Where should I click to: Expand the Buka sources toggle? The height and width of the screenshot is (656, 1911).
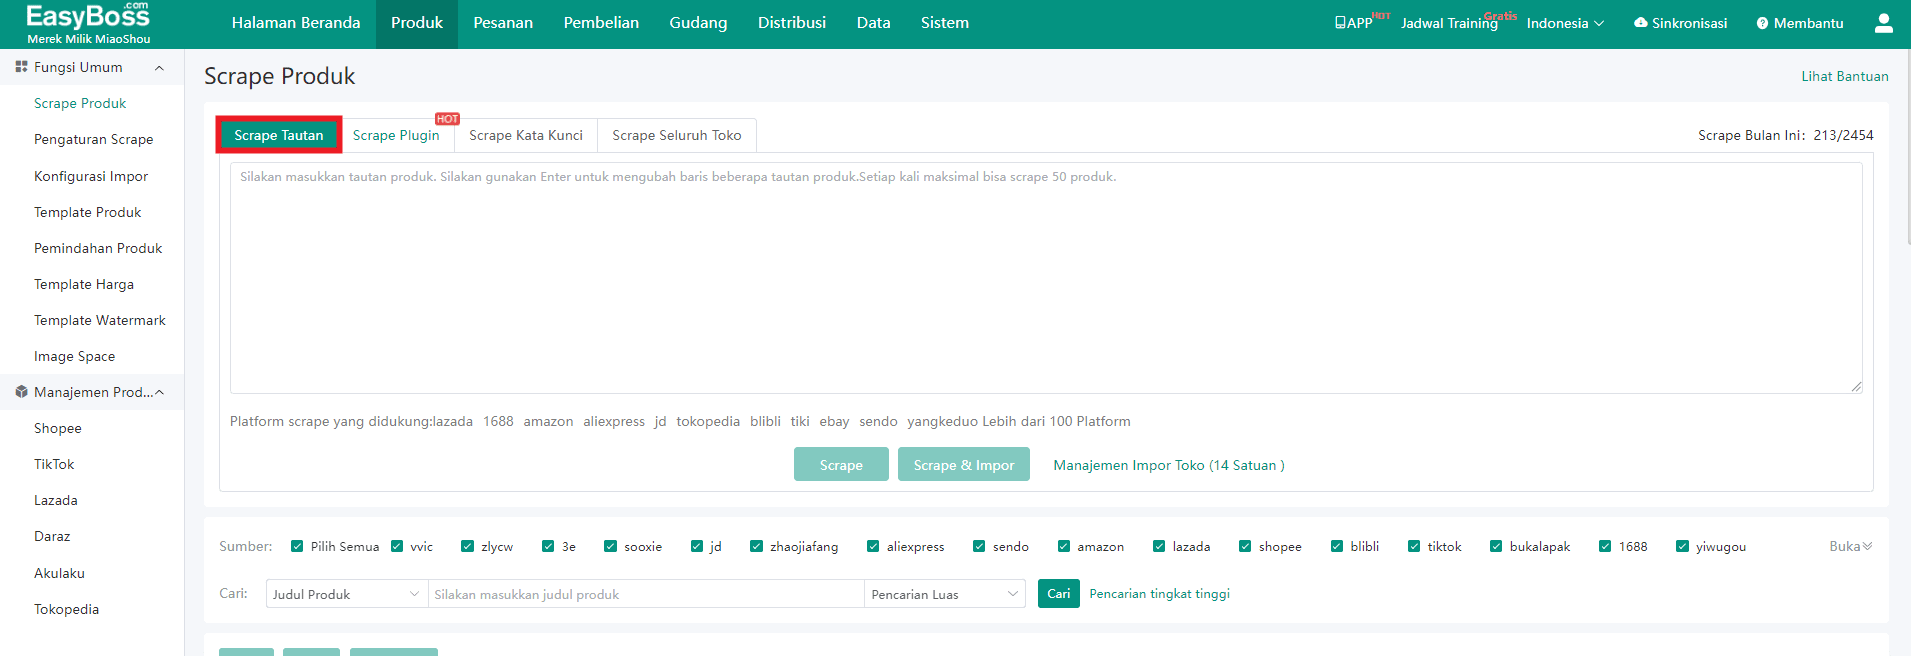(1851, 546)
